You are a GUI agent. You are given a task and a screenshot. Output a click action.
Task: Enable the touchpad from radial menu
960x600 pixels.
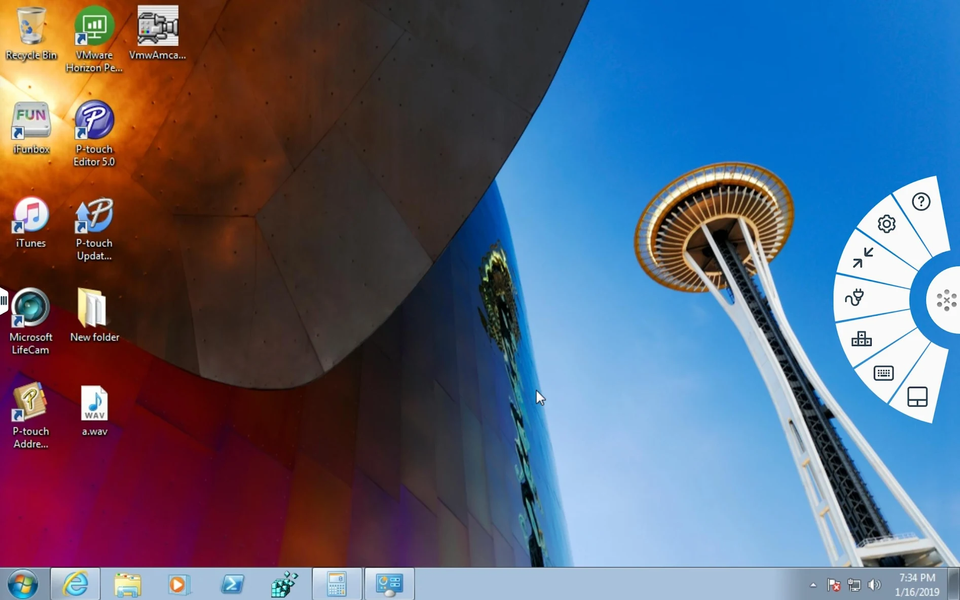tap(917, 398)
